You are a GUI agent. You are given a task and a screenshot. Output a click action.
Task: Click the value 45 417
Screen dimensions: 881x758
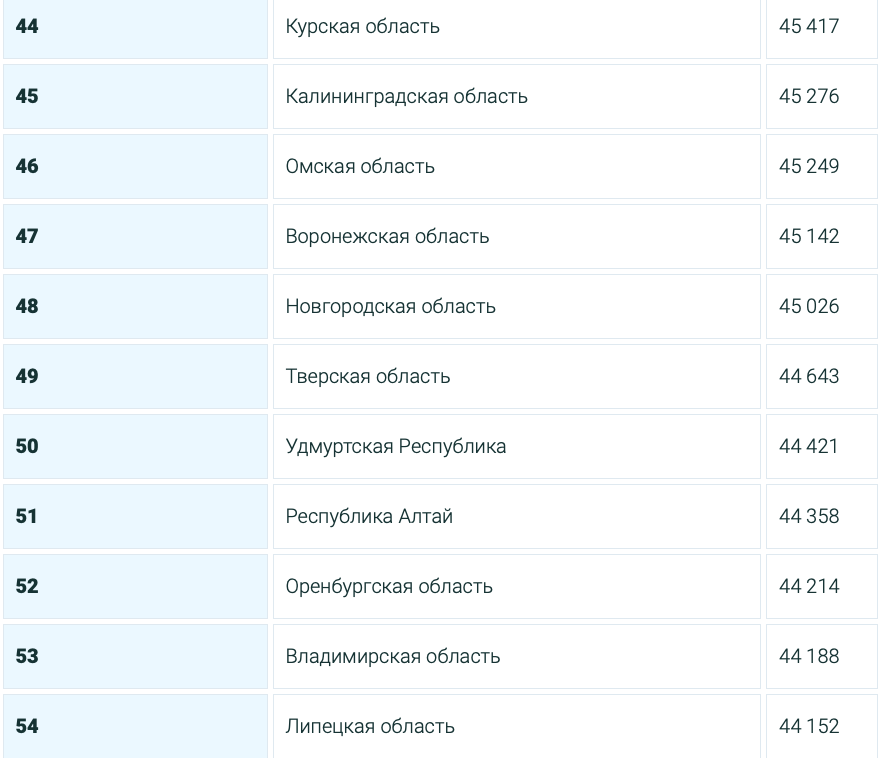(809, 27)
